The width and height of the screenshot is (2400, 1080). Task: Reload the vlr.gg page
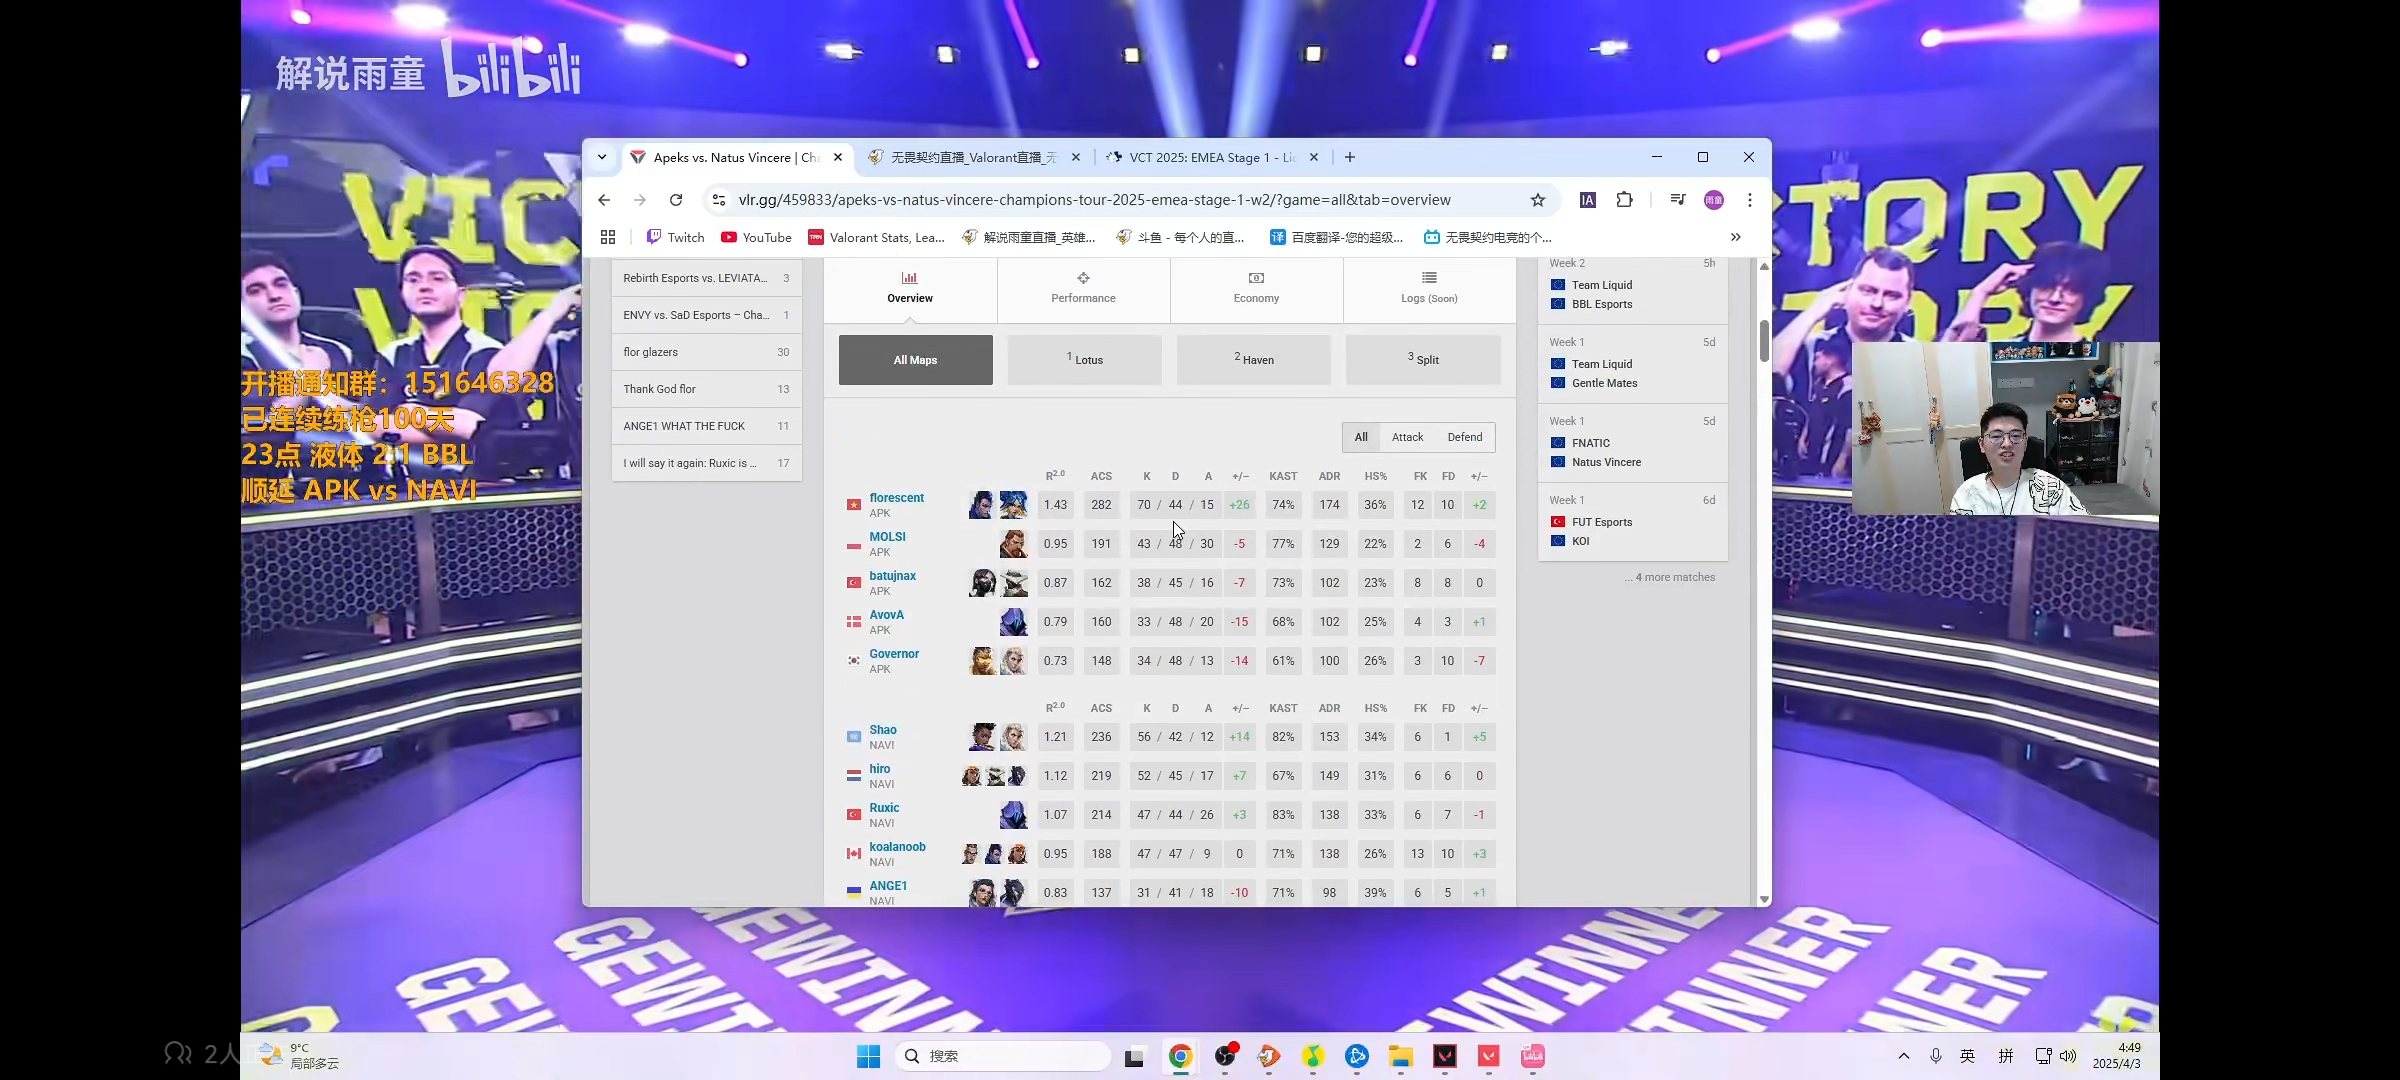676,200
